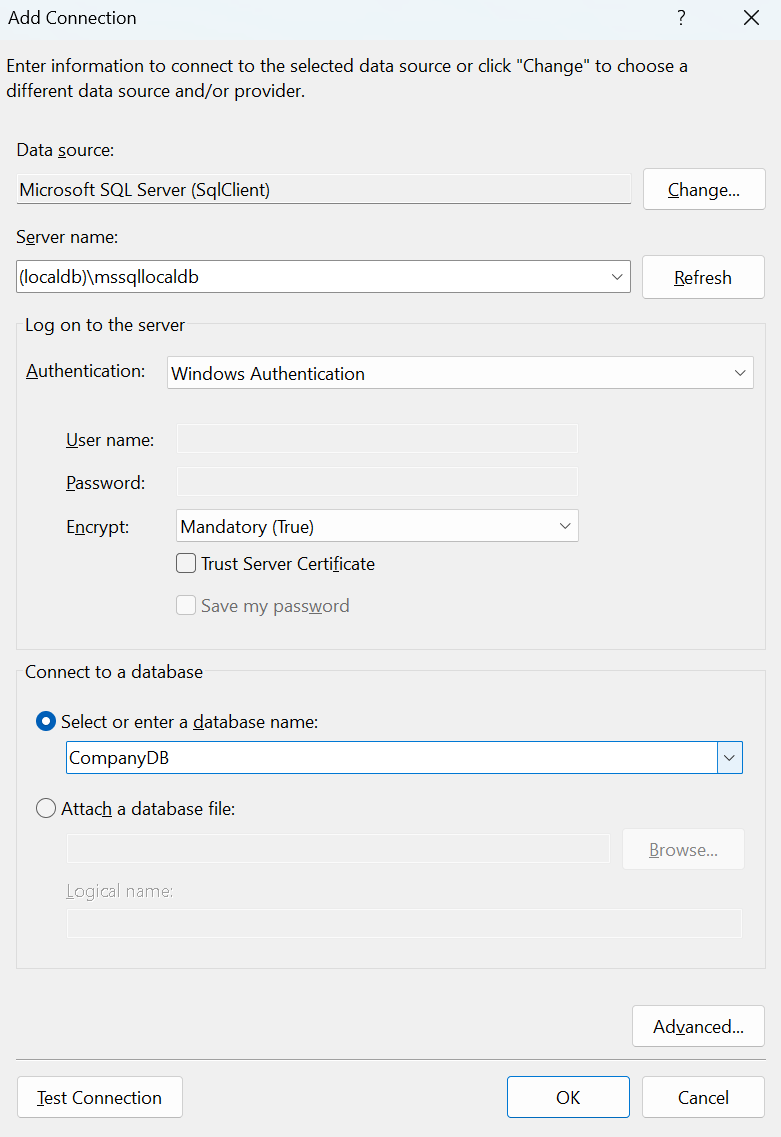The width and height of the screenshot is (781, 1137).
Task: Confirm the connection with OK
Action: click(568, 1097)
